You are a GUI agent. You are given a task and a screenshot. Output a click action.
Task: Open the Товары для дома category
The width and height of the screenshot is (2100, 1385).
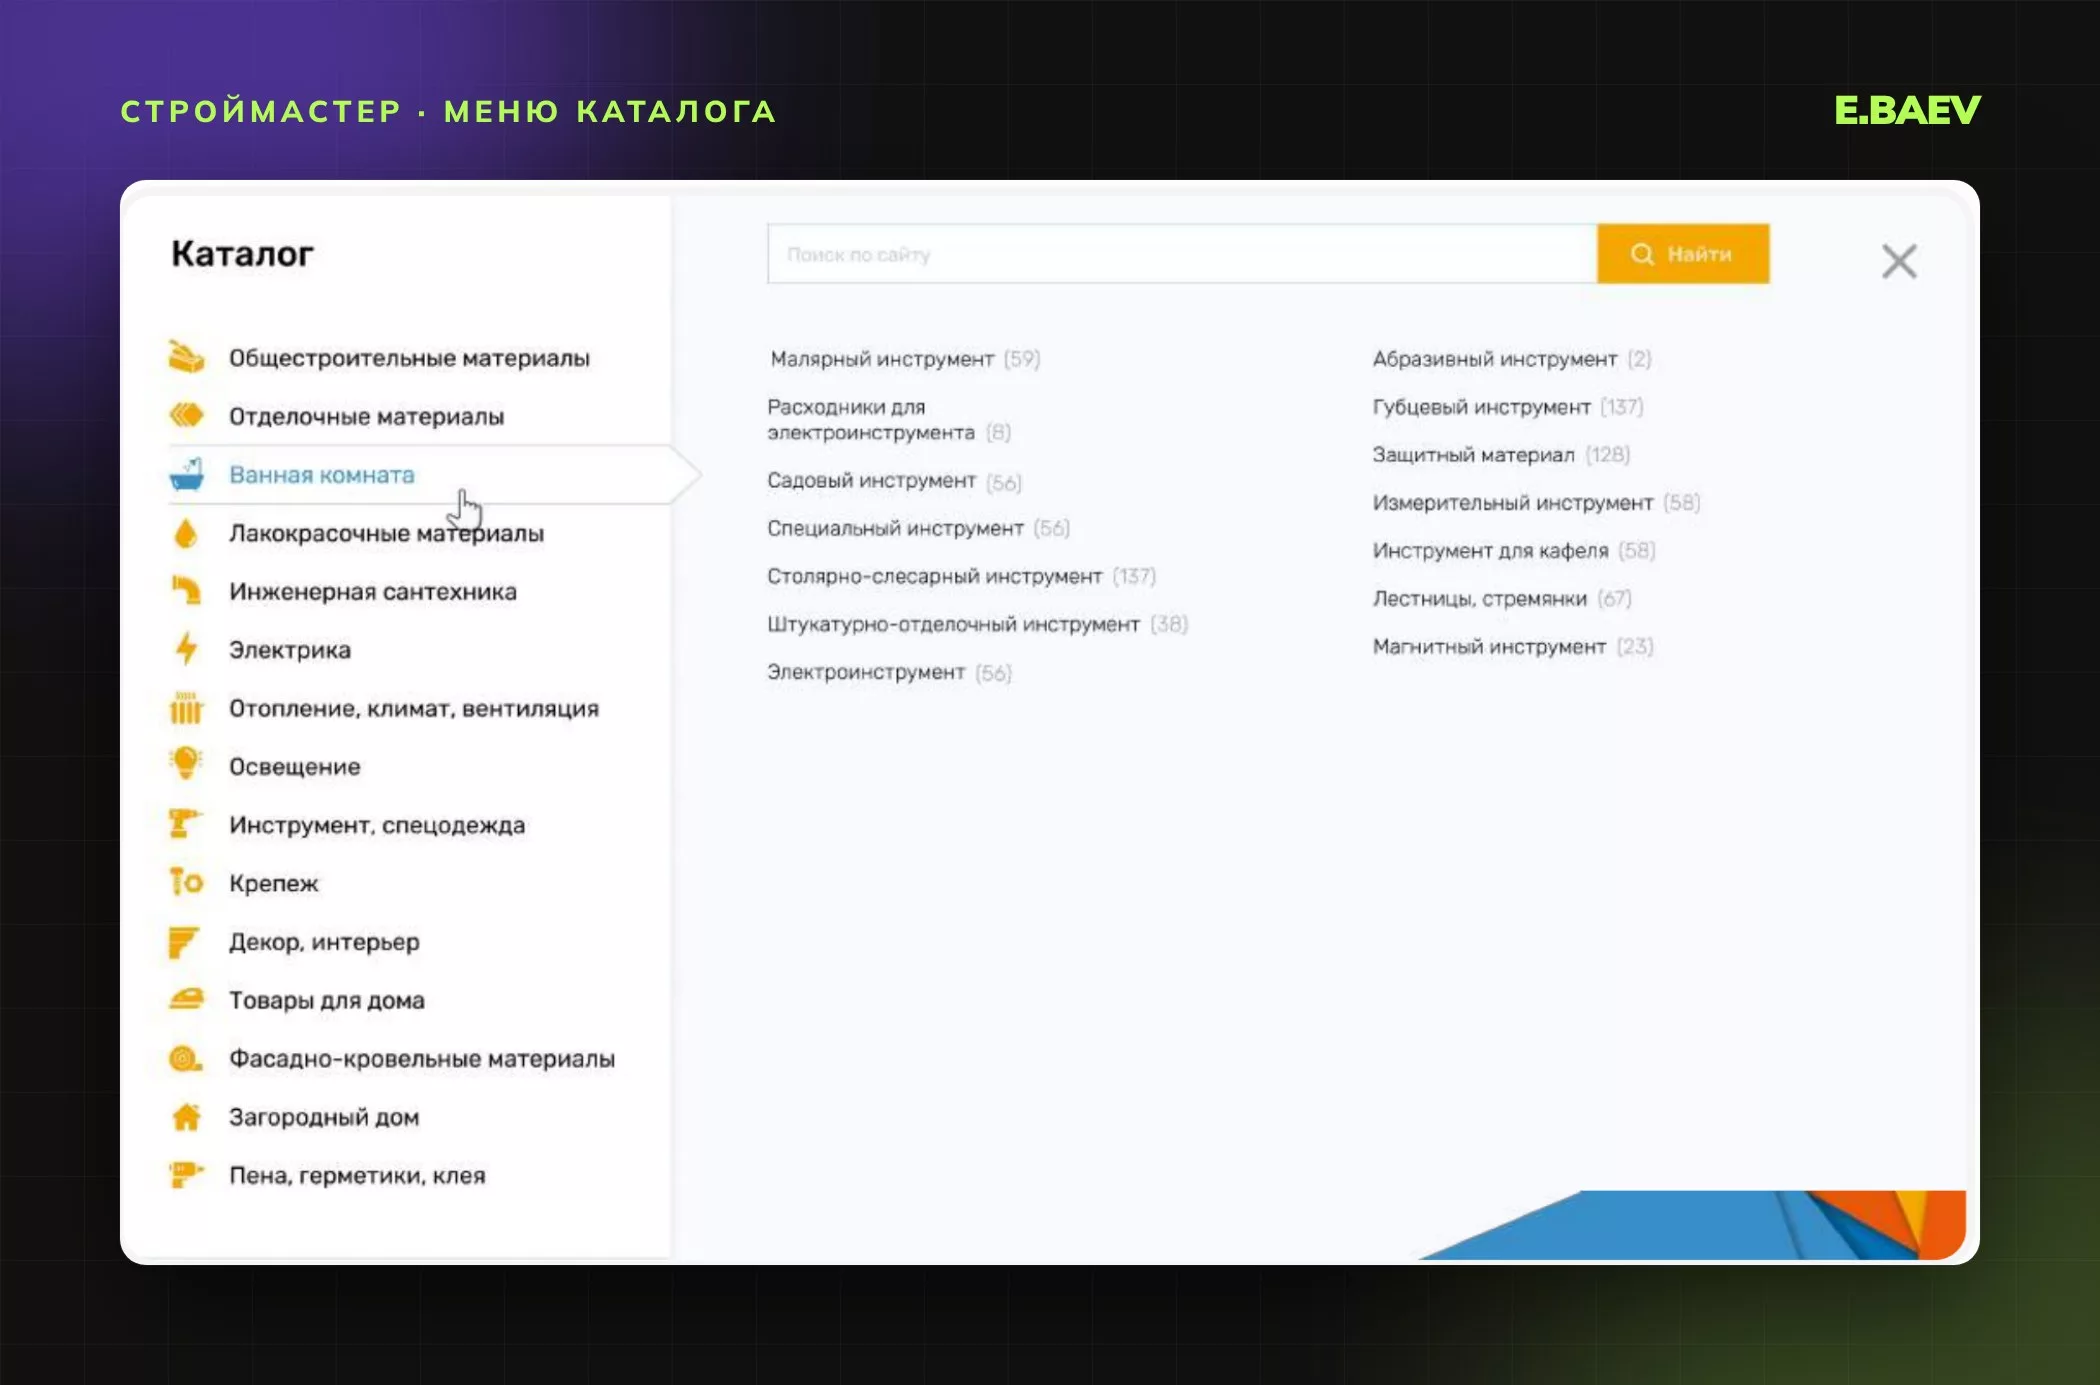click(327, 1000)
